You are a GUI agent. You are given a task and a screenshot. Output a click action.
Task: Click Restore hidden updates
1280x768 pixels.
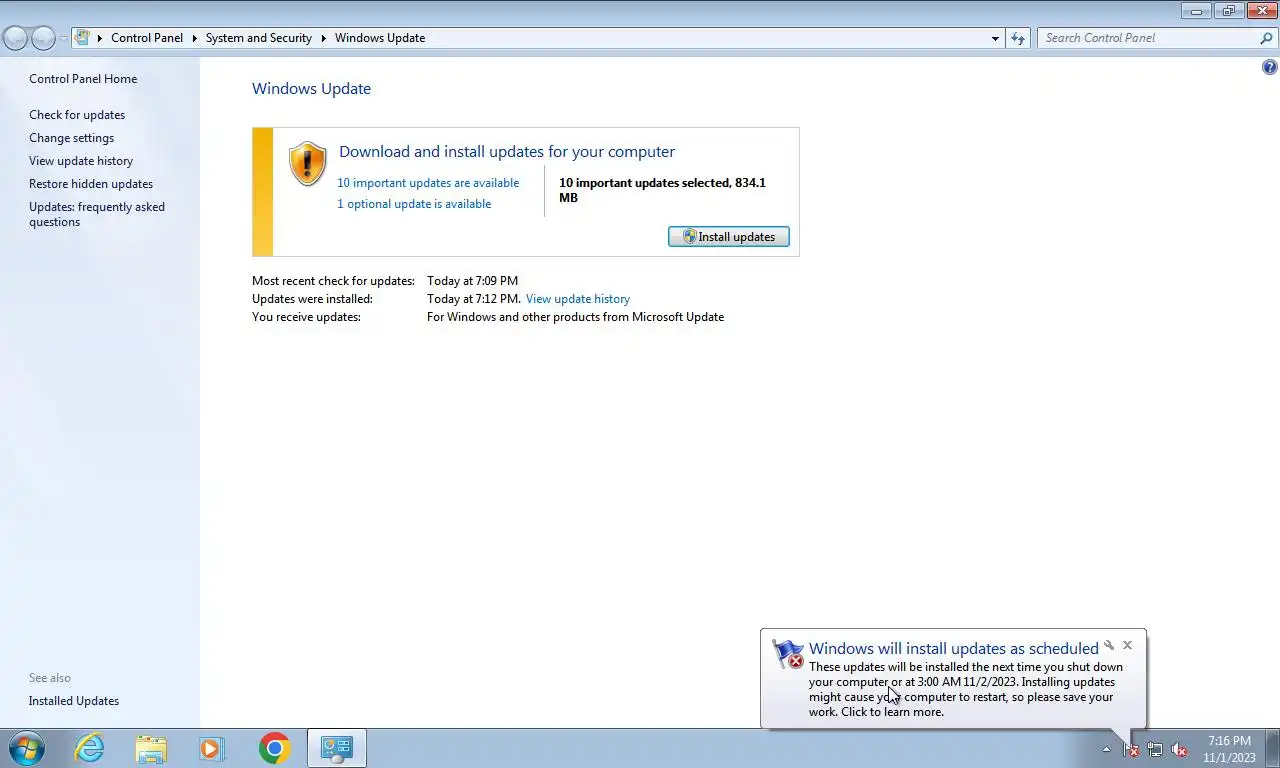point(91,184)
